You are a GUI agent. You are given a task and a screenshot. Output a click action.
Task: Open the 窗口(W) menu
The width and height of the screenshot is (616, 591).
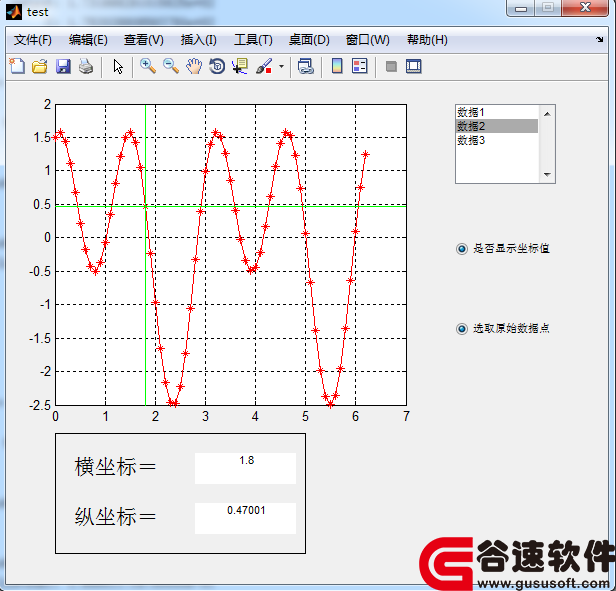[x=367, y=40]
